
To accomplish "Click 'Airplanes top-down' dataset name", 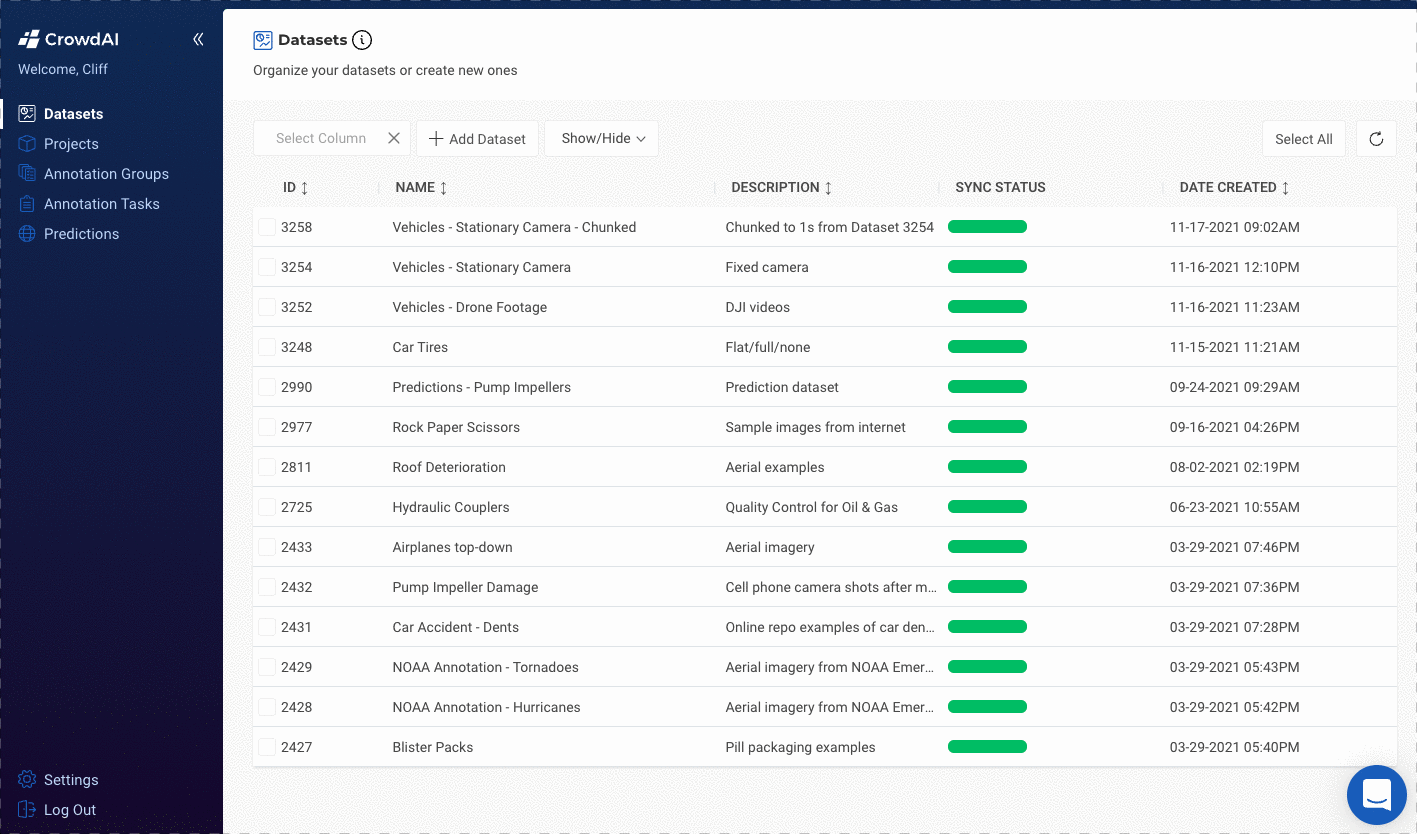I will 452,547.
